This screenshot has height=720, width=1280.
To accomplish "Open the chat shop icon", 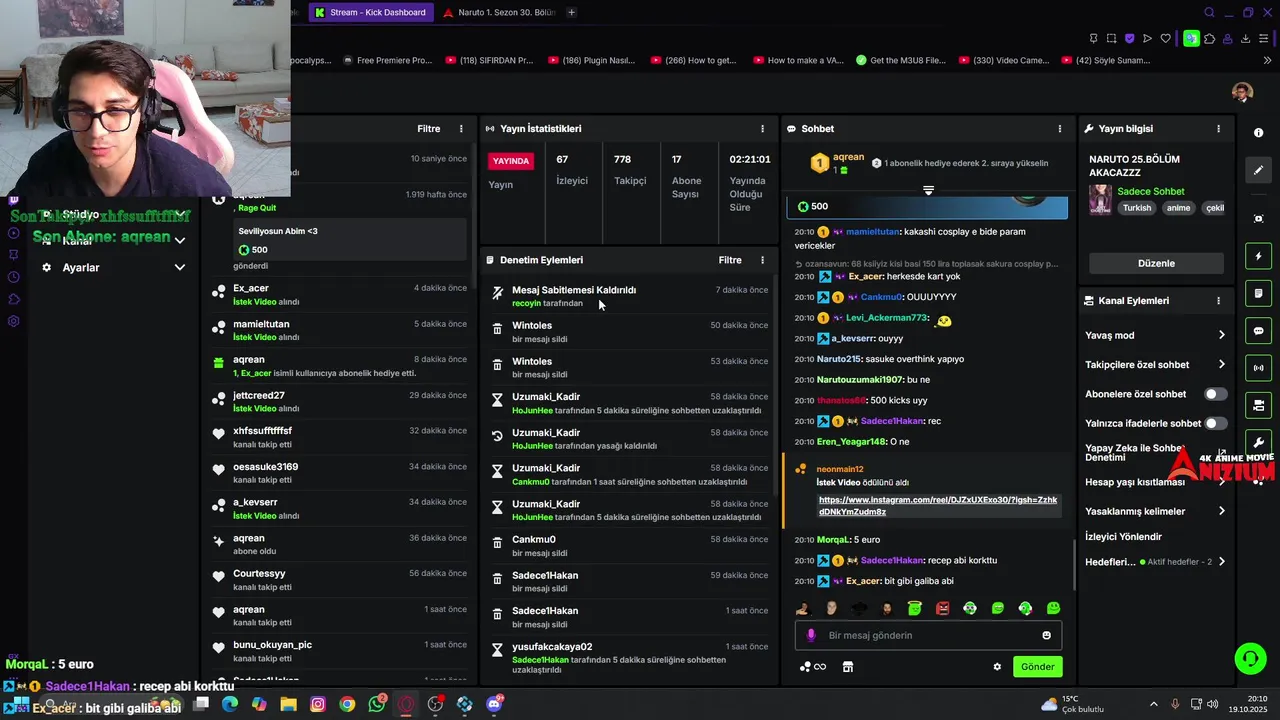I will point(848,667).
